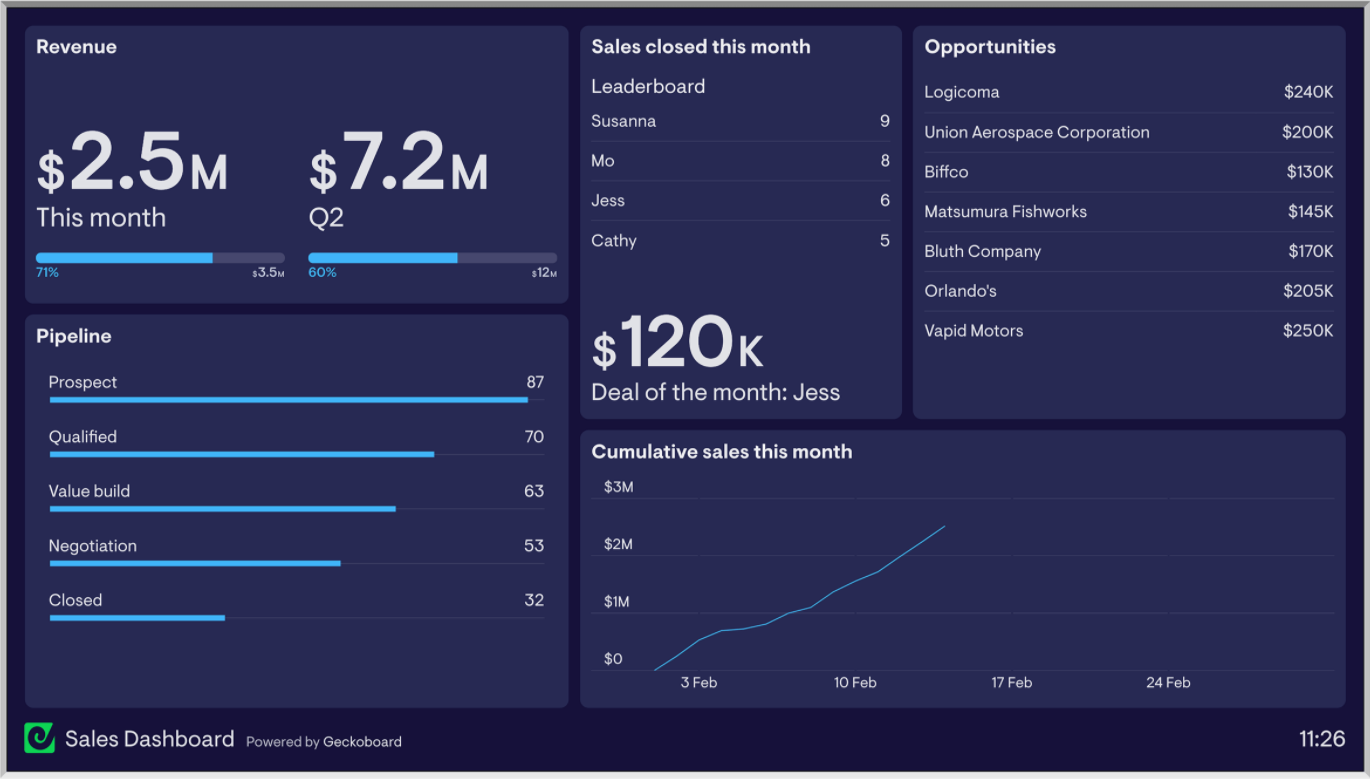Click the $3M axis label
This screenshot has width=1370, height=779.
point(619,487)
